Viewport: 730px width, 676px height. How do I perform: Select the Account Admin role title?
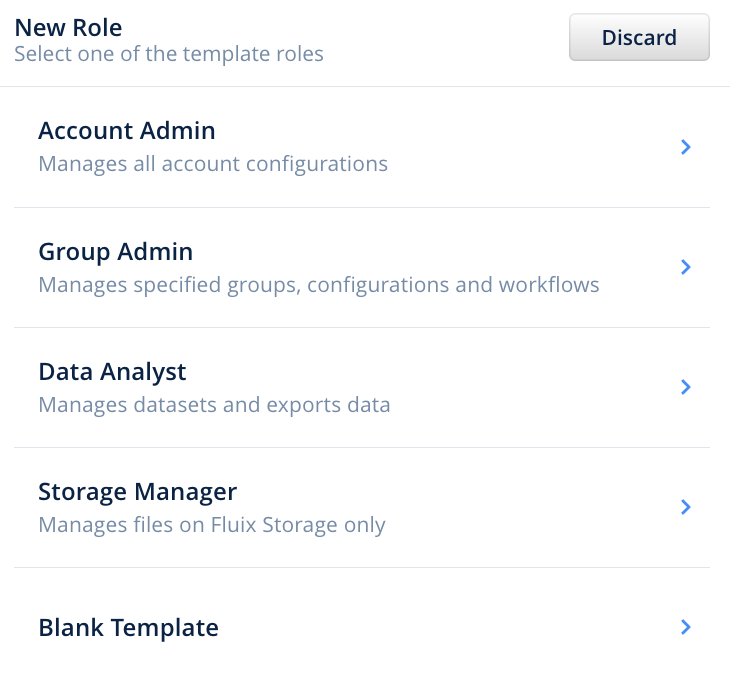127,130
